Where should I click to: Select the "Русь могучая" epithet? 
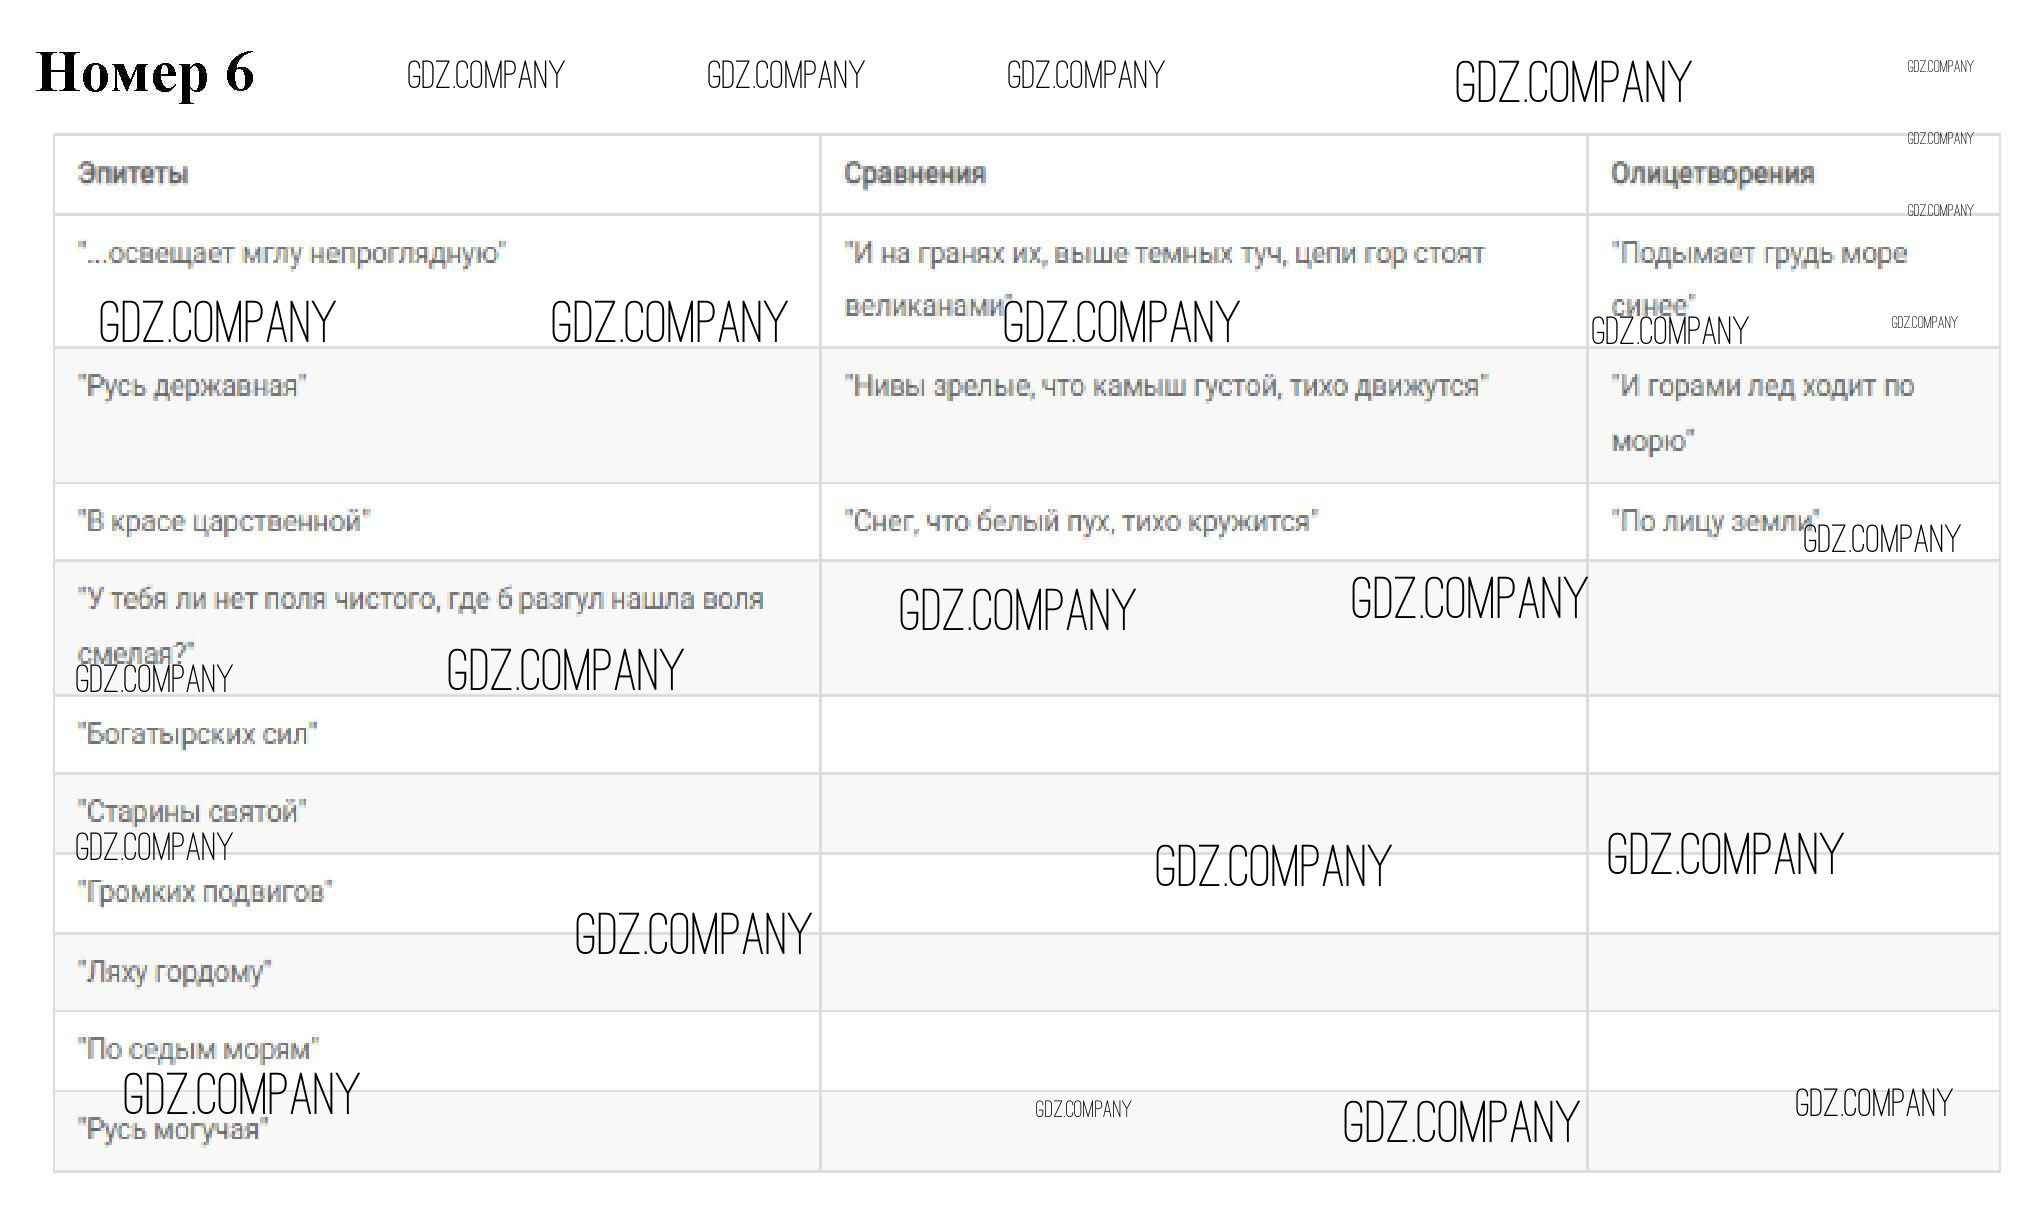coord(173,1130)
